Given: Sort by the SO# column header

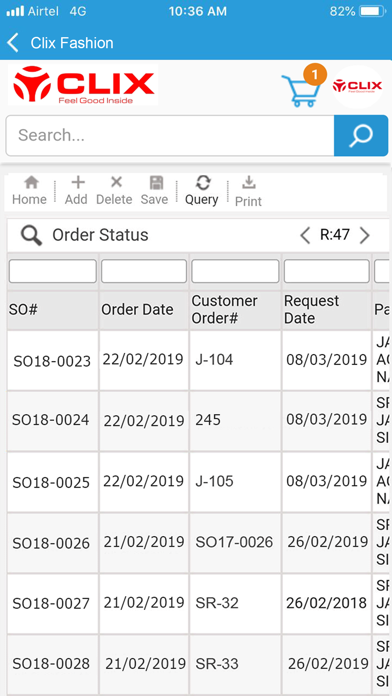Looking at the screenshot, I should tap(52, 310).
